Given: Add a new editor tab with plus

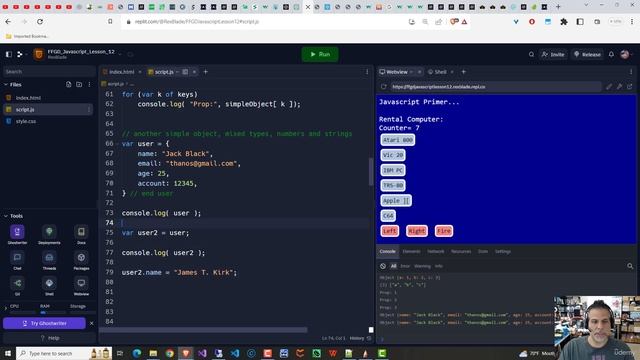Looking at the screenshot, I should [206, 72].
